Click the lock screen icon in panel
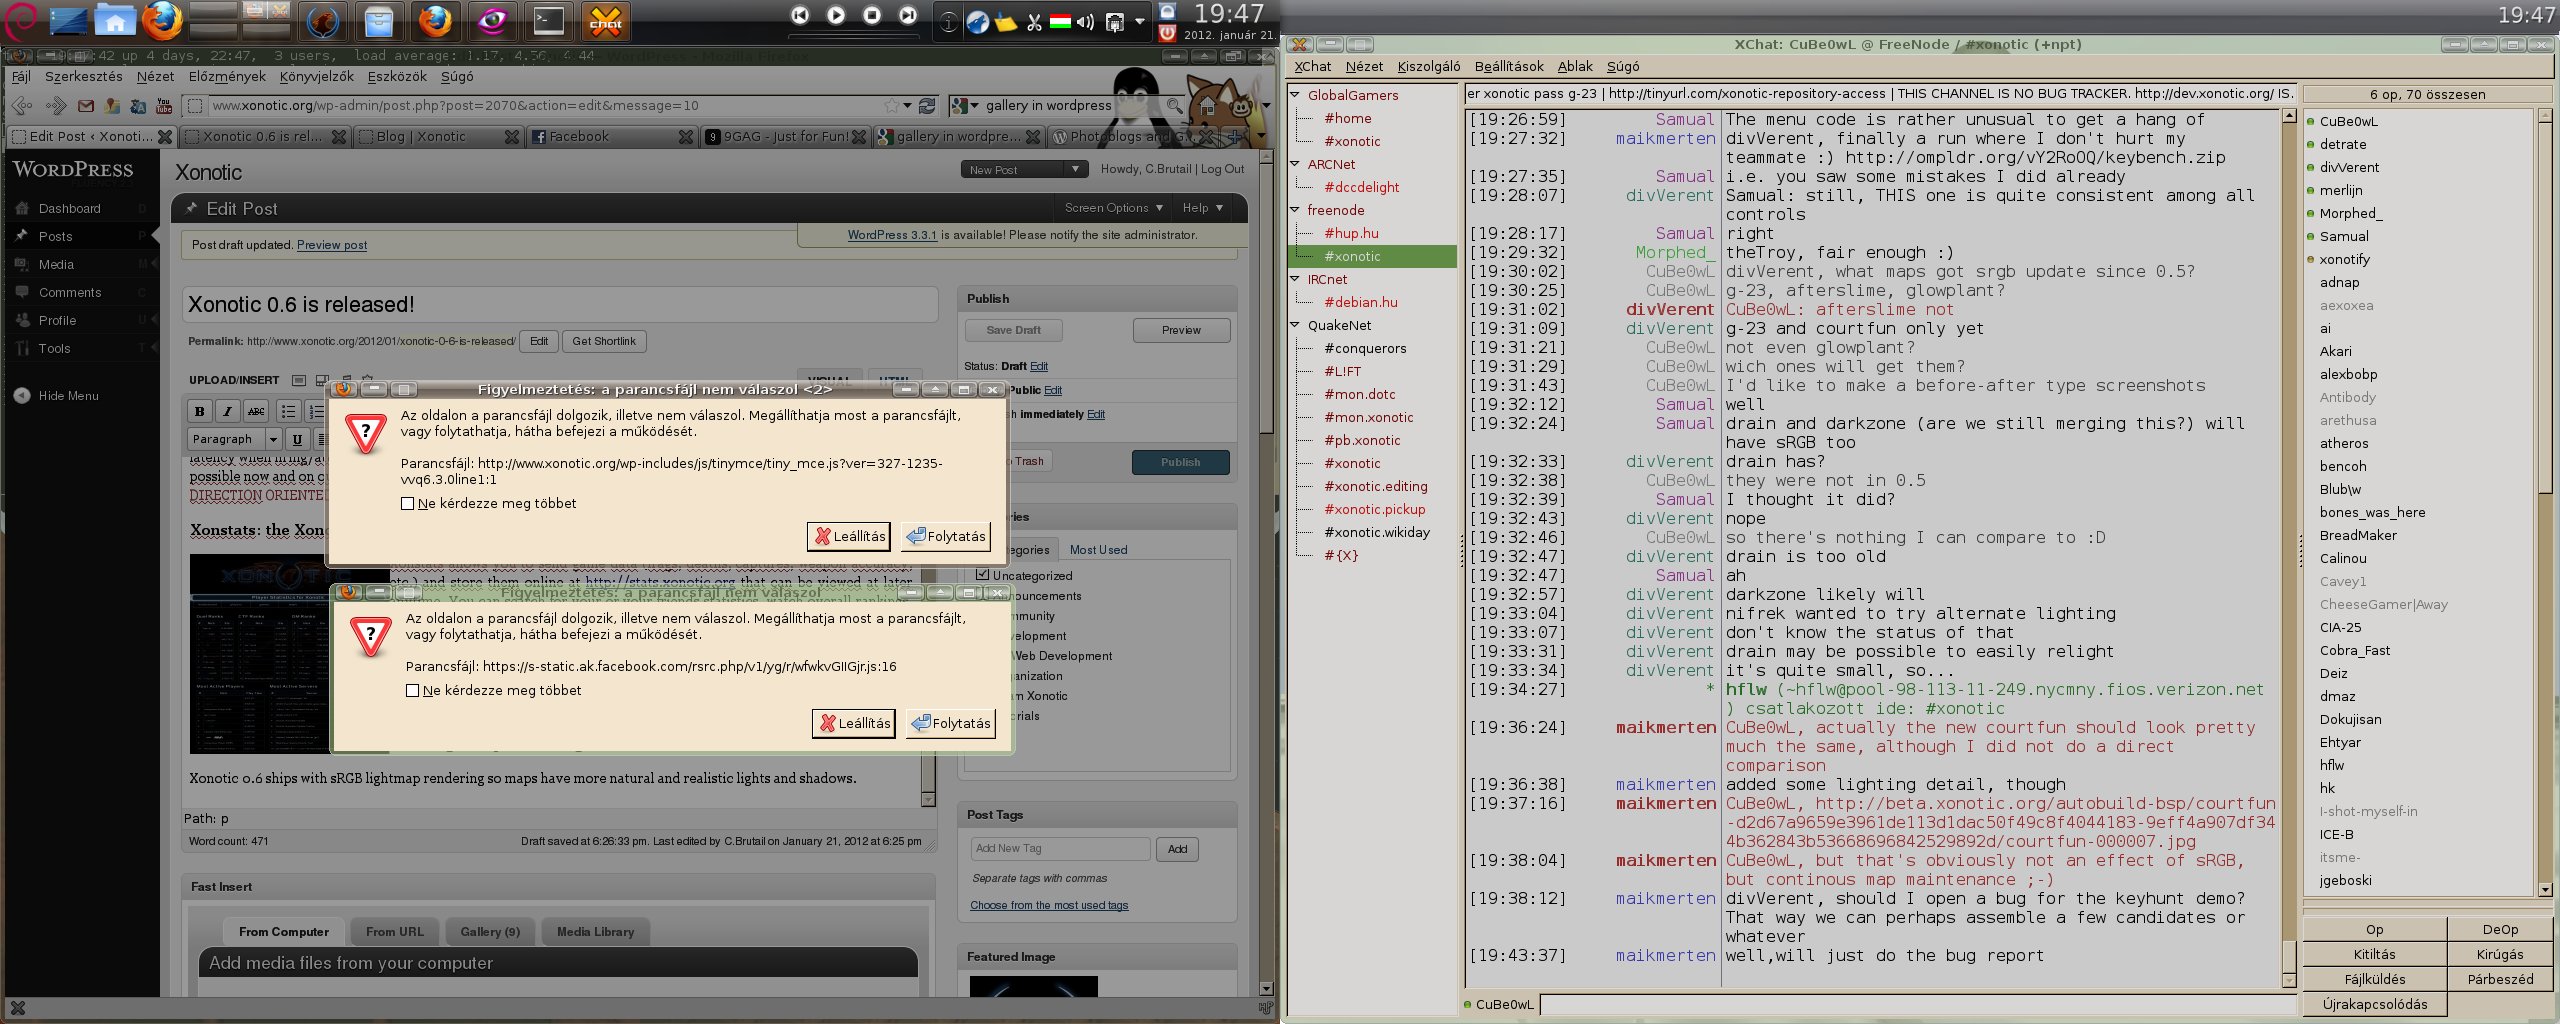The width and height of the screenshot is (2560, 1024). pos(1167,12)
